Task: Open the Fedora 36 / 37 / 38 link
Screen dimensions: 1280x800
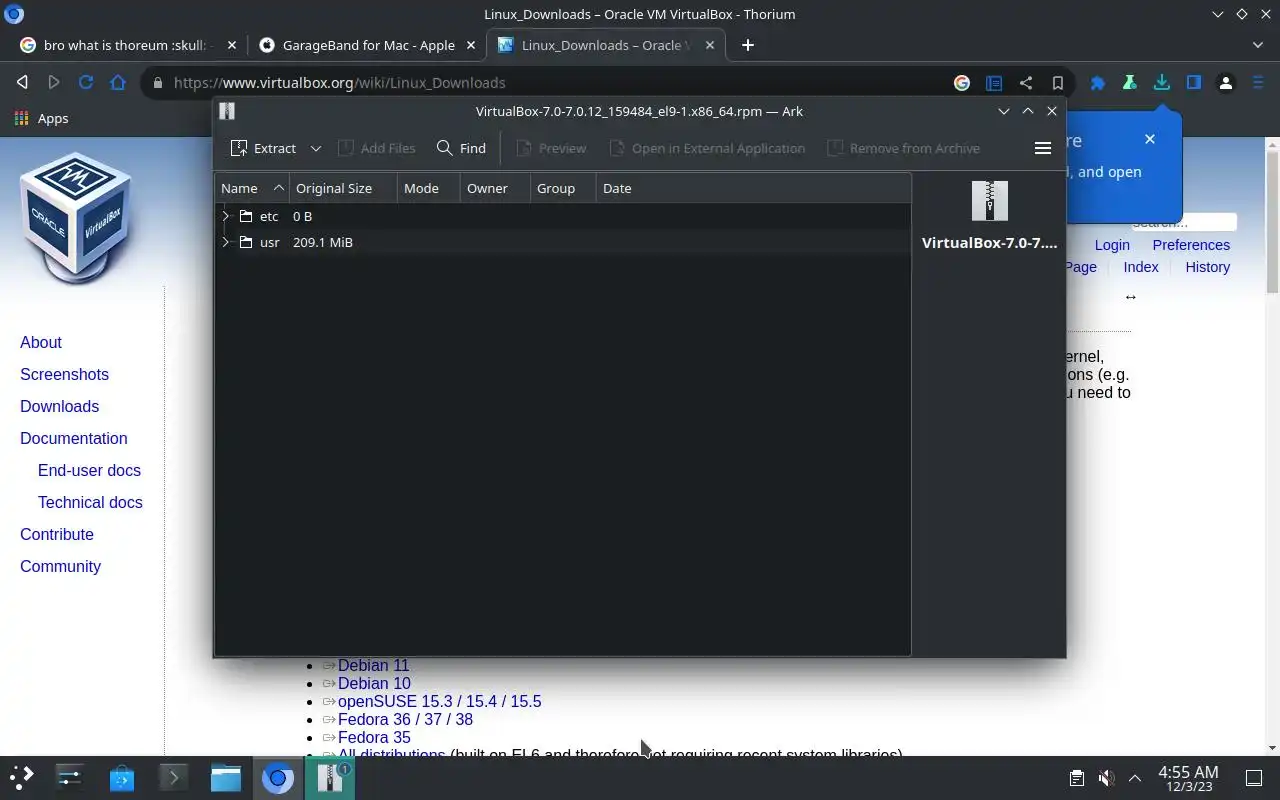Action: click(405, 720)
